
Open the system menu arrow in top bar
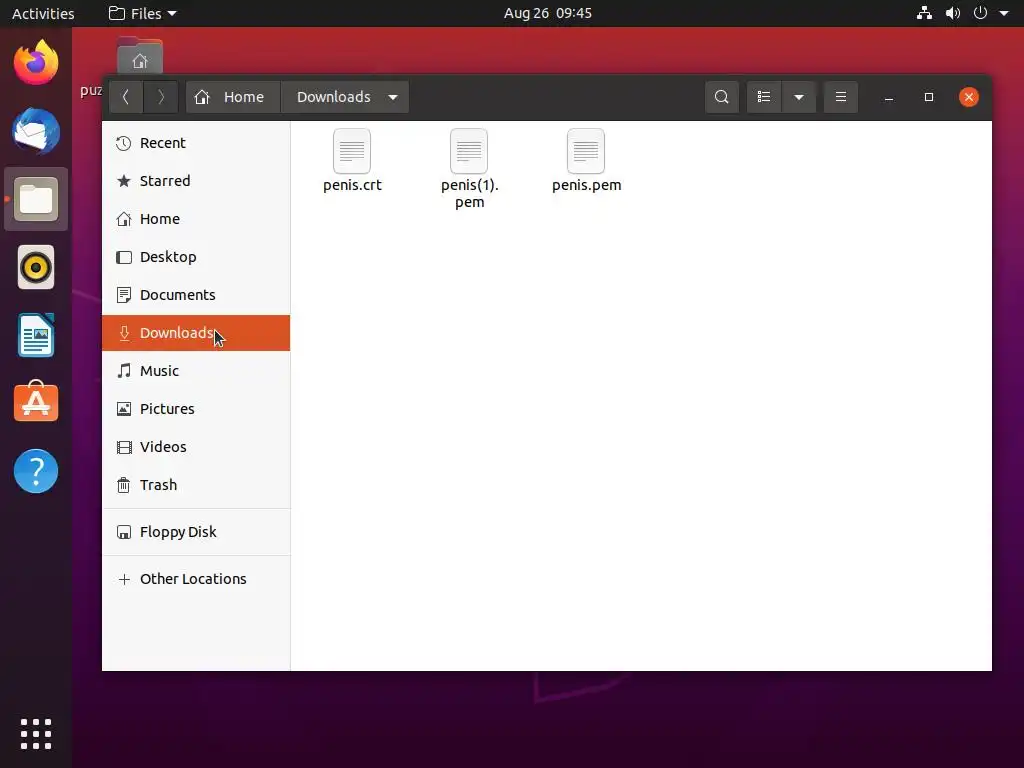1004,13
